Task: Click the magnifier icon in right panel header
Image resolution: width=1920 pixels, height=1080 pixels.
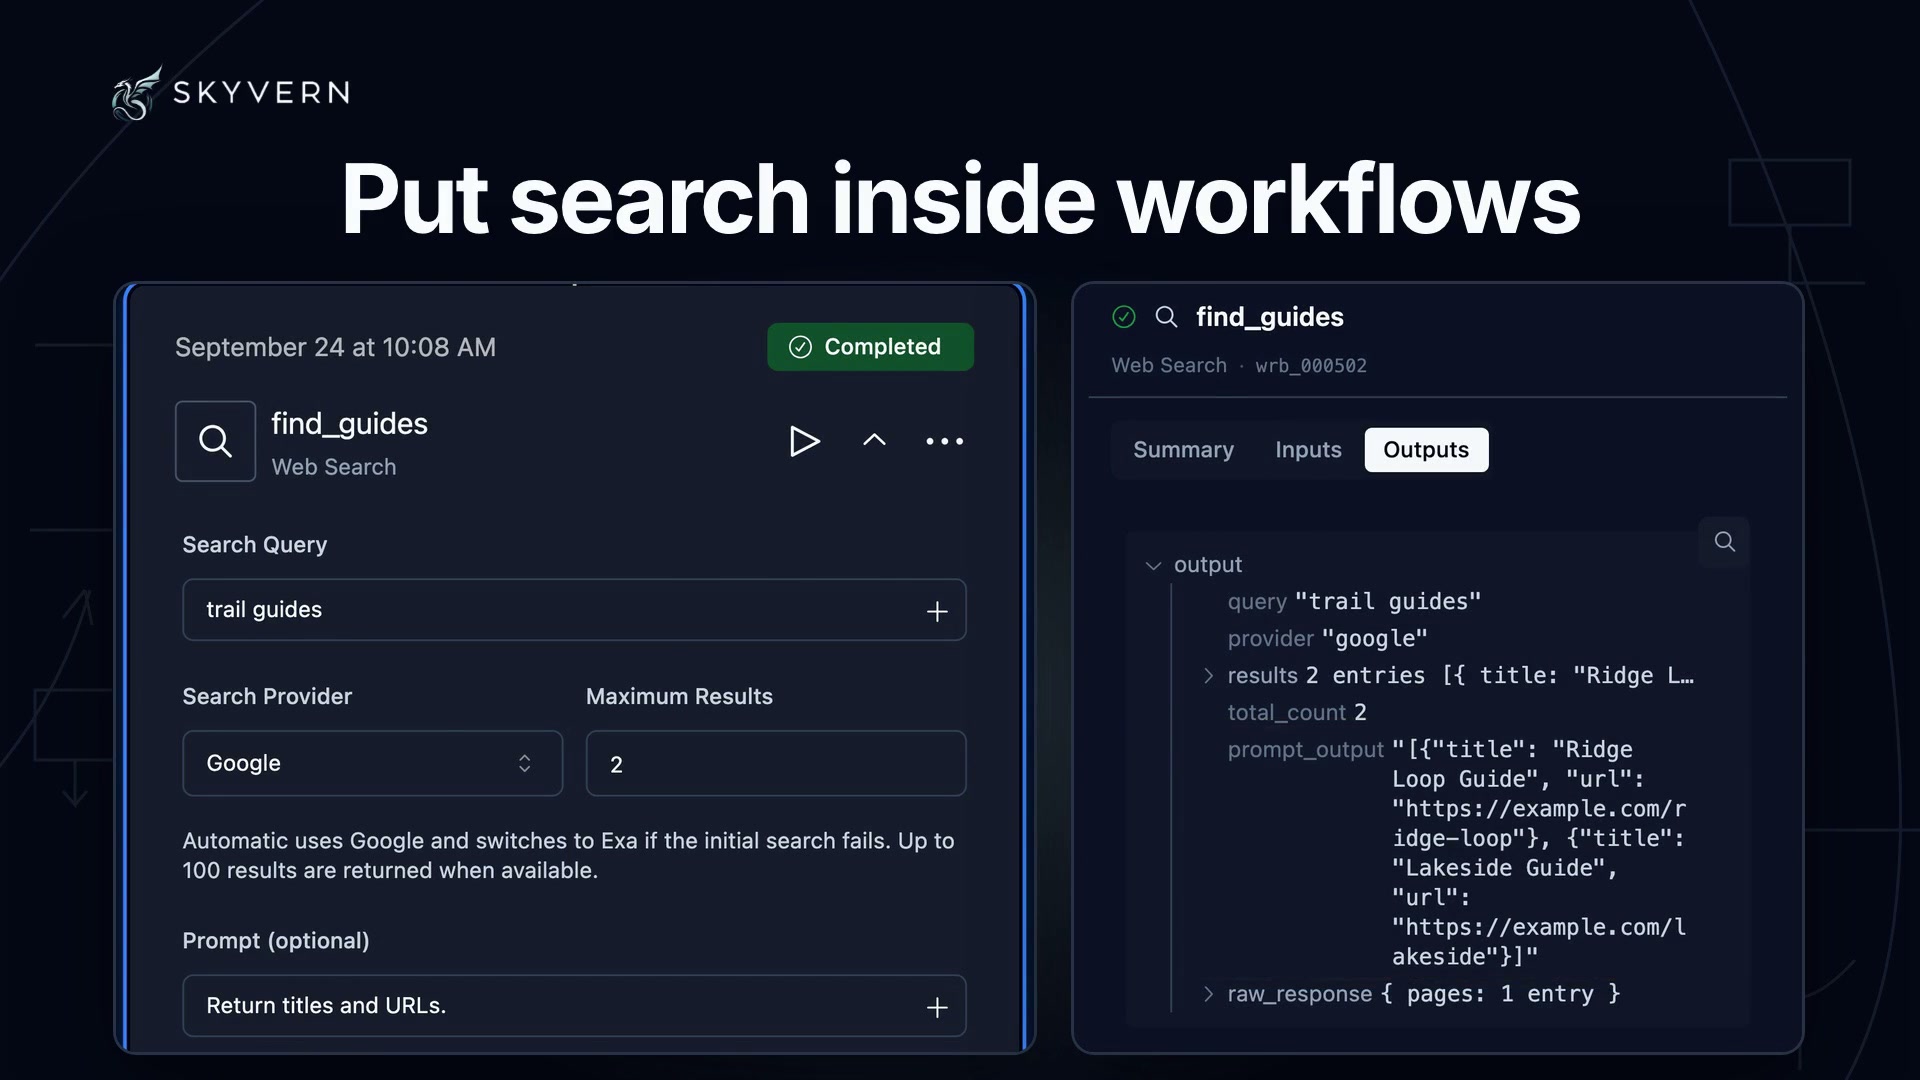Action: [x=1166, y=317]
